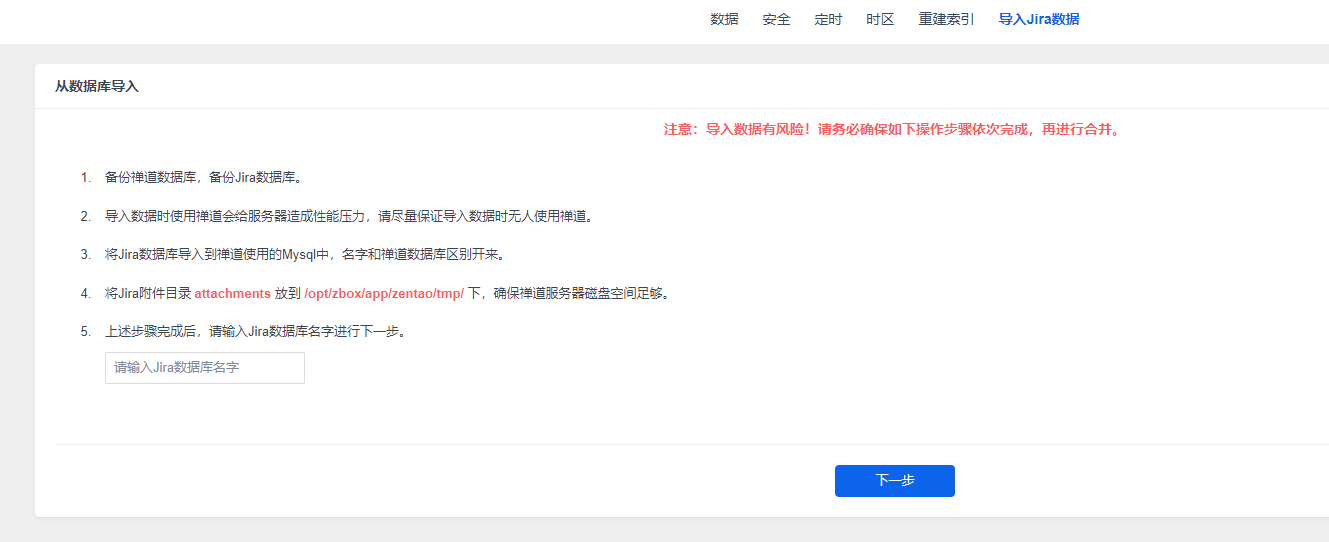This screenshot has height=542, width=1329.
Task: Click the red attachments keyword
Action: [x=232, y=294]
